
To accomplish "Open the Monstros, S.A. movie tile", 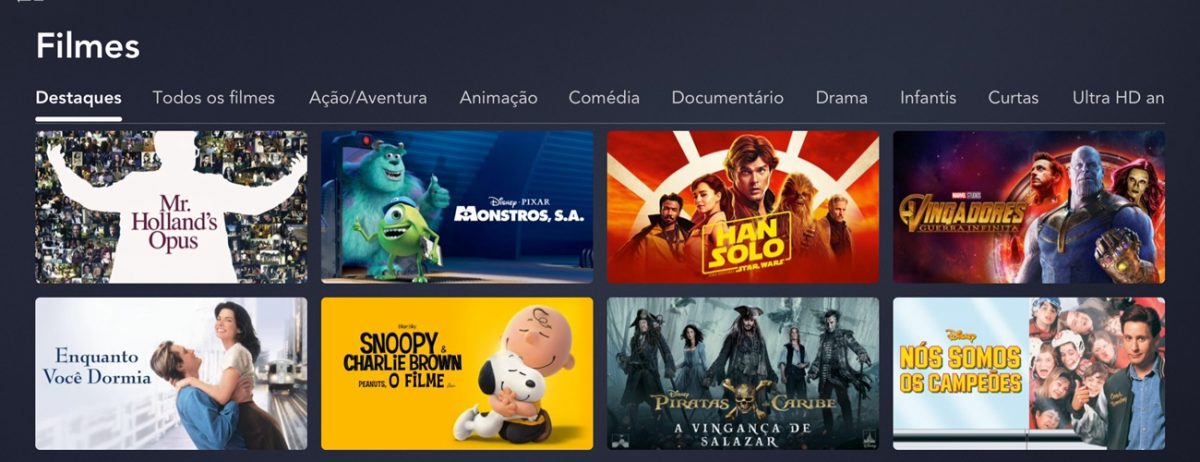I will tap(457, 207).
